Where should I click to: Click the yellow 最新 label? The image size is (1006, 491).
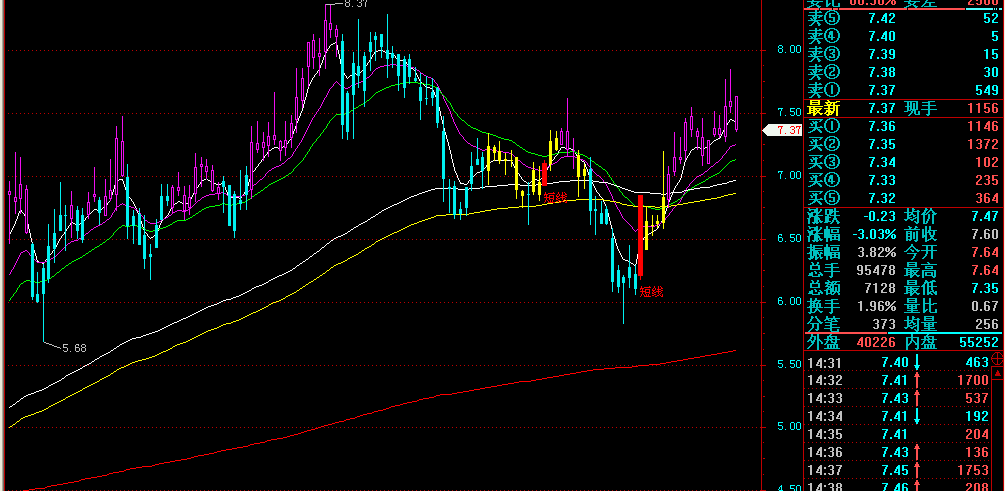coord(824,108)
